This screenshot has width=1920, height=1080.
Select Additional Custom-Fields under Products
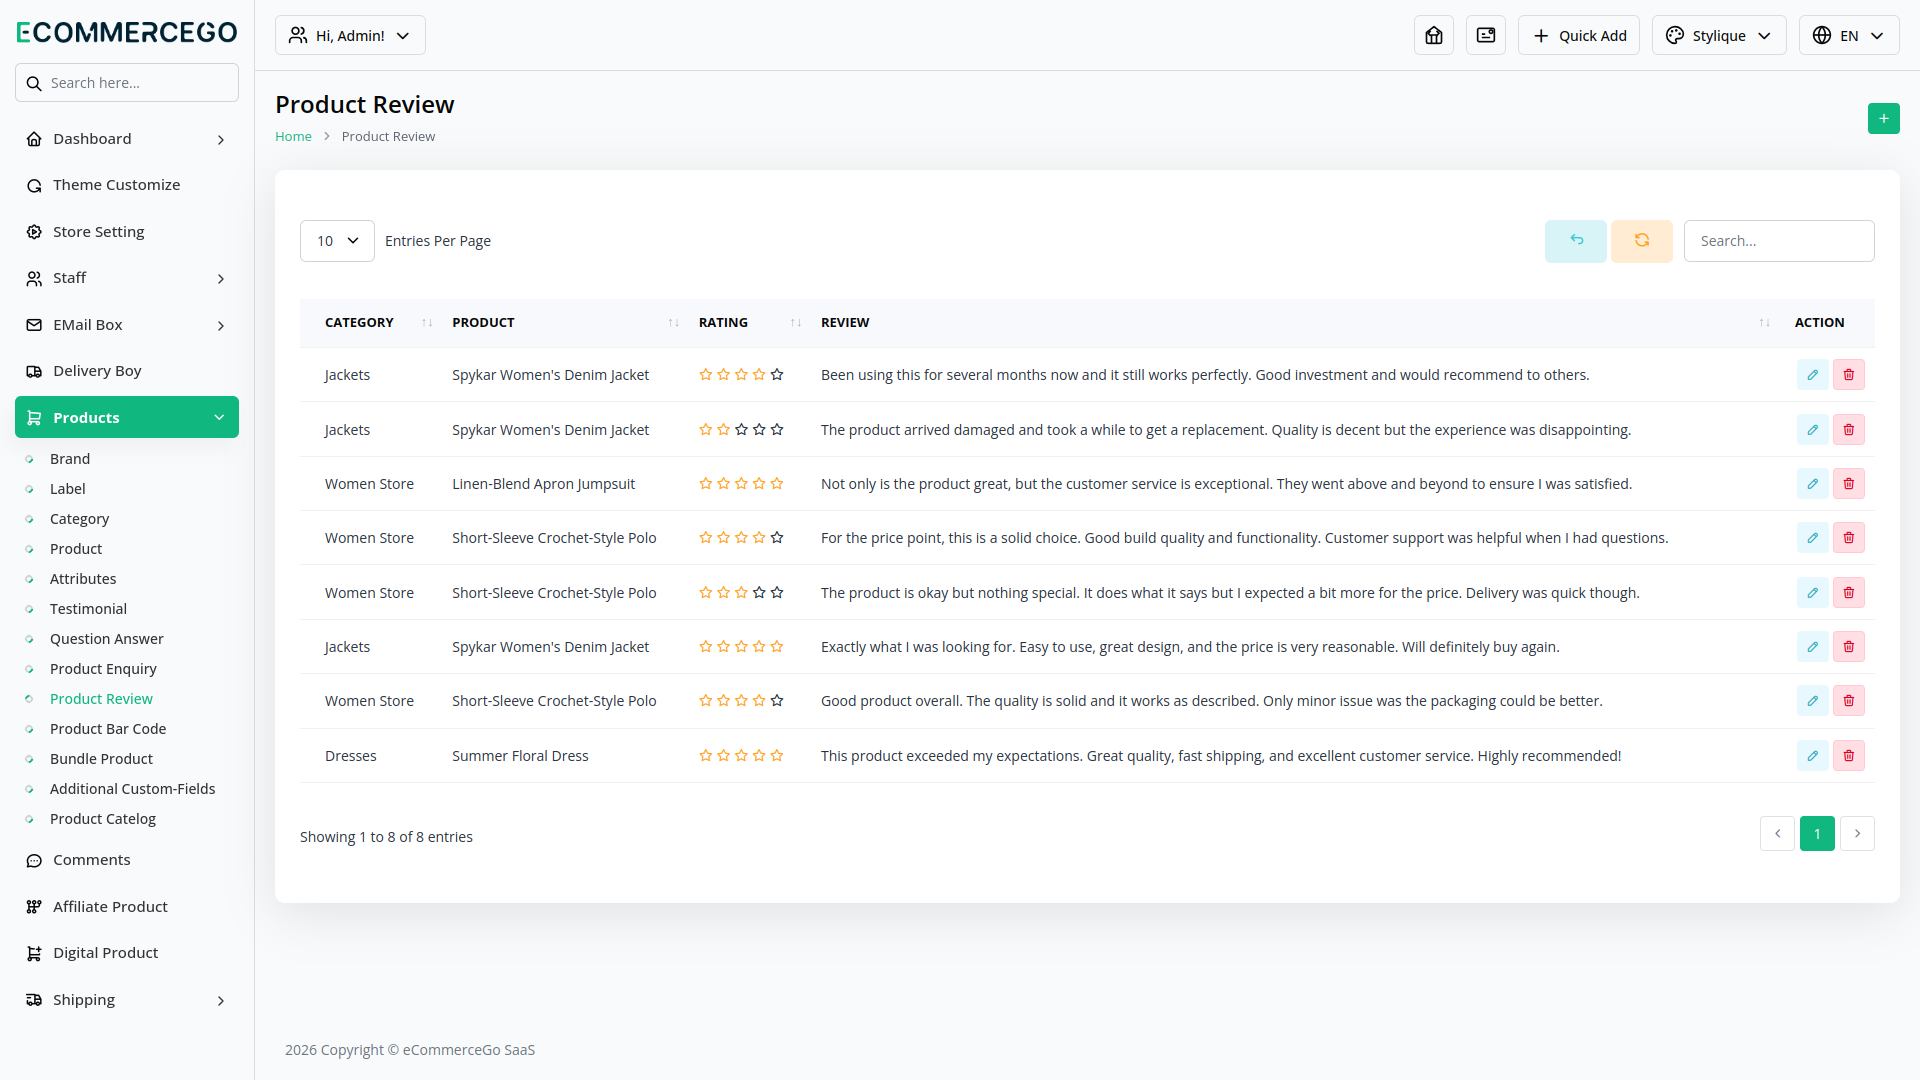133,789
